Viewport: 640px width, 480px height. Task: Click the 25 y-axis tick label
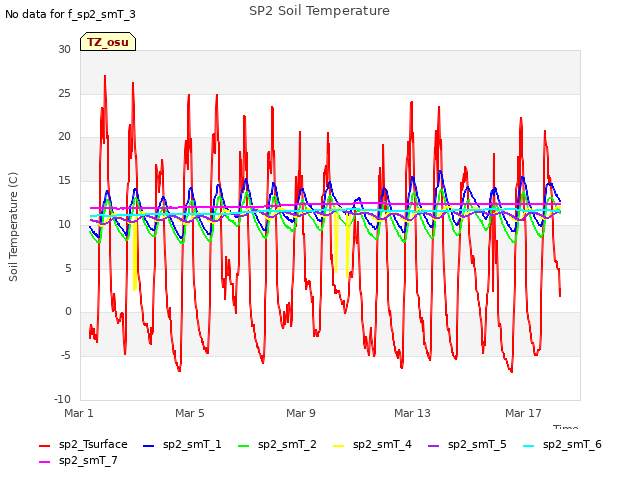click(64, 93)
